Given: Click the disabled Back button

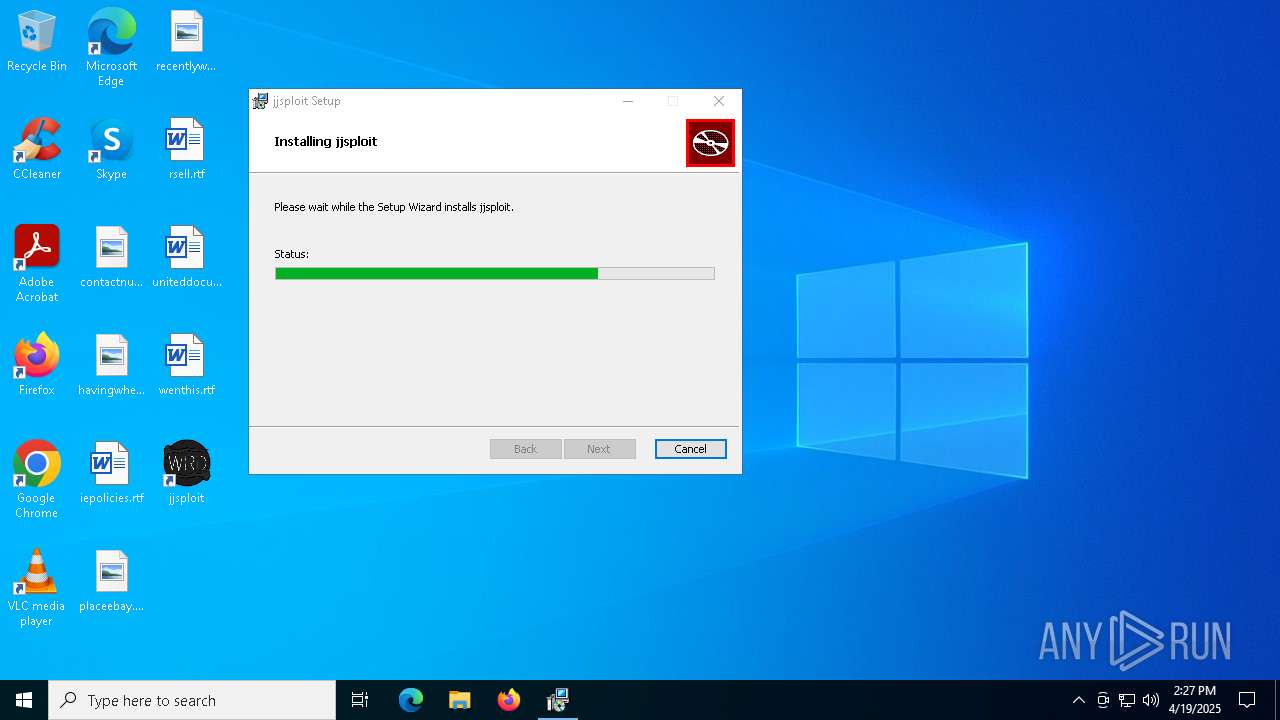Looking at the screenshot, I should pos(526,449).
